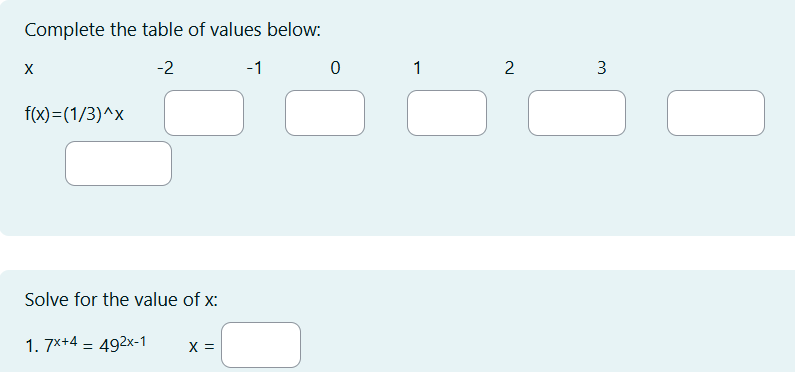Select the fifth answer box in f(x) row
The image size is (795, 372).
(716, 113)
